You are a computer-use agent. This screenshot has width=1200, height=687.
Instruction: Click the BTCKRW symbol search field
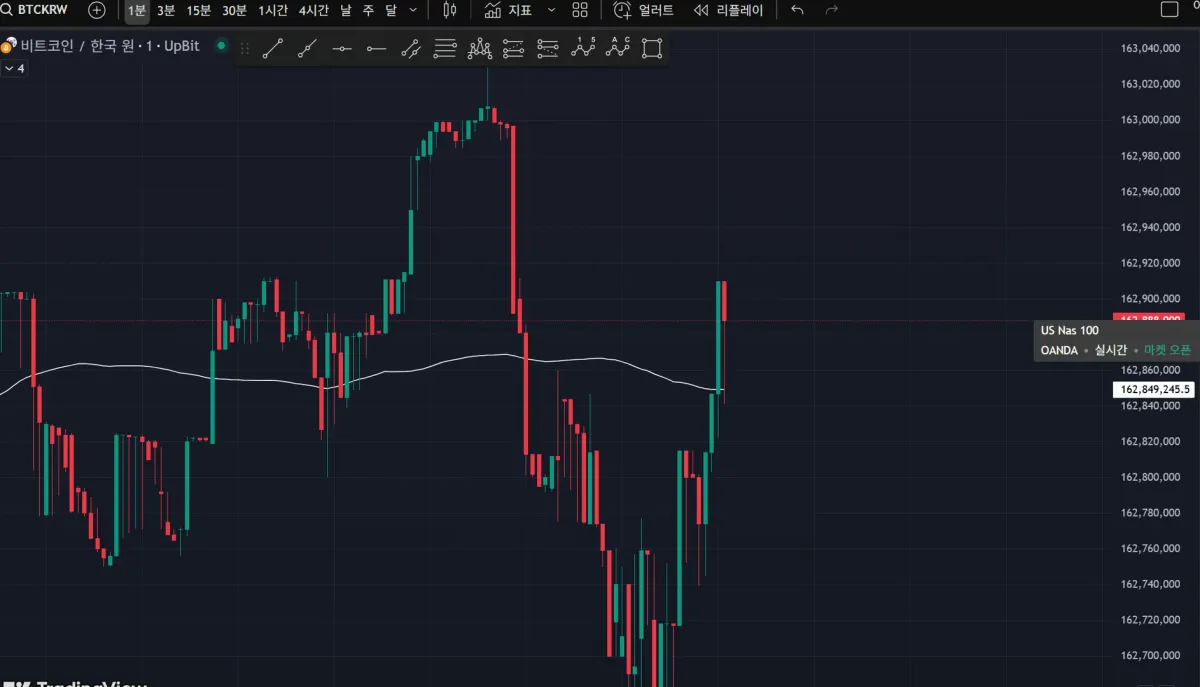[x=42, y=10]
